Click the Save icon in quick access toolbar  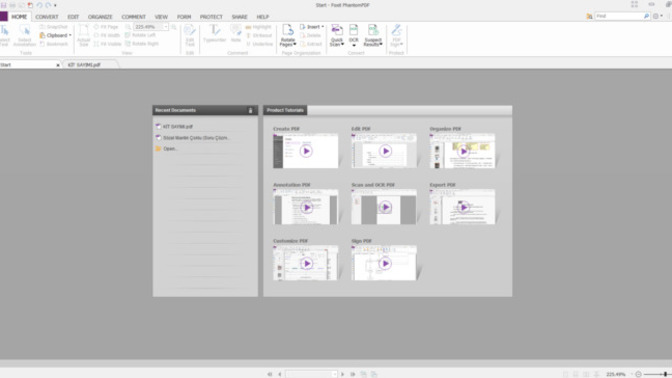tap(4, 5)
